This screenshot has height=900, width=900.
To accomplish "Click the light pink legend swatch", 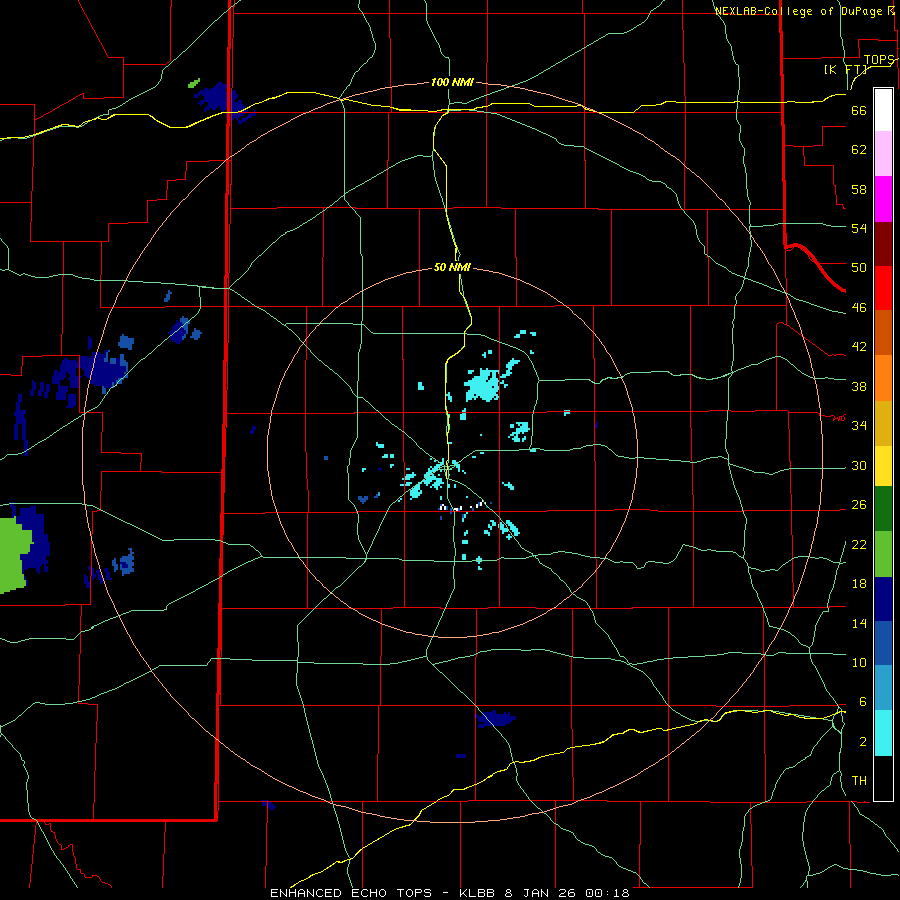I will (x=883, y=154).
